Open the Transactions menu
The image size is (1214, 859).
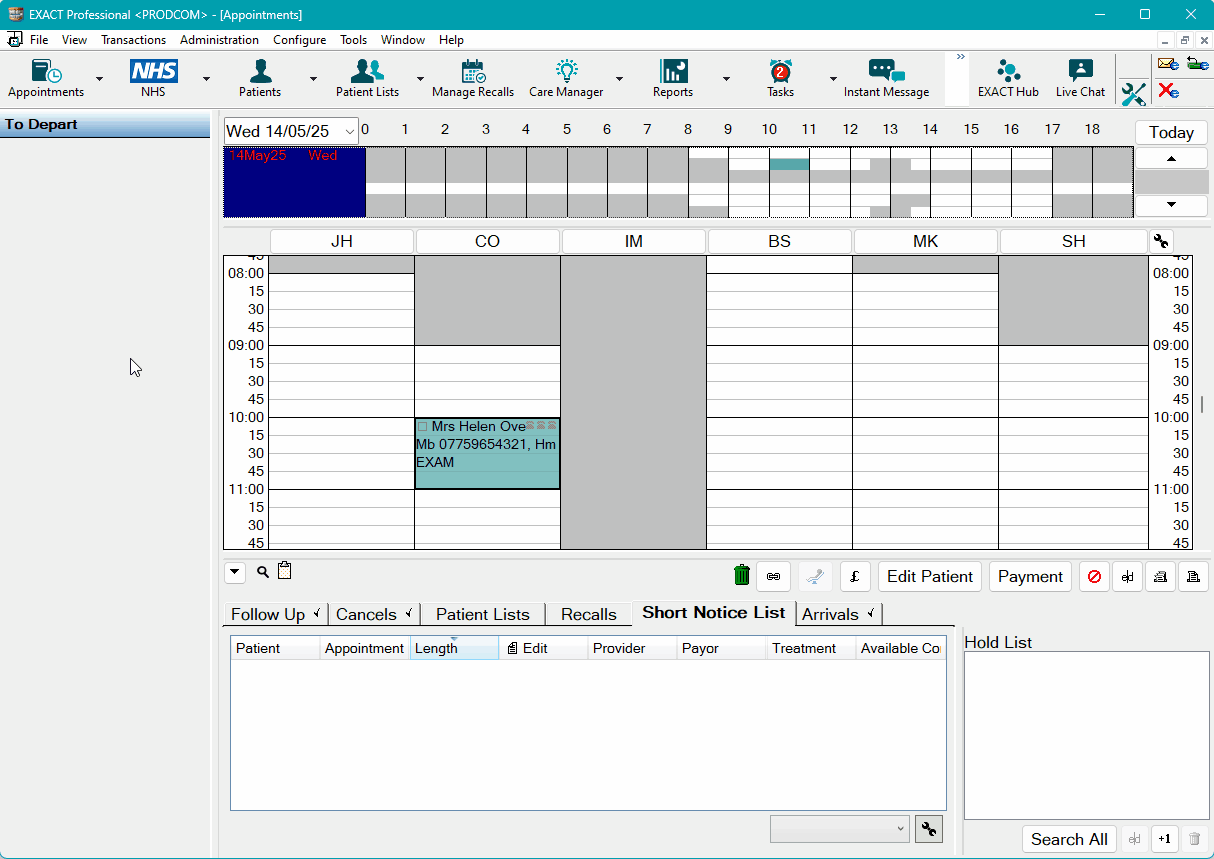coord(133,40)
